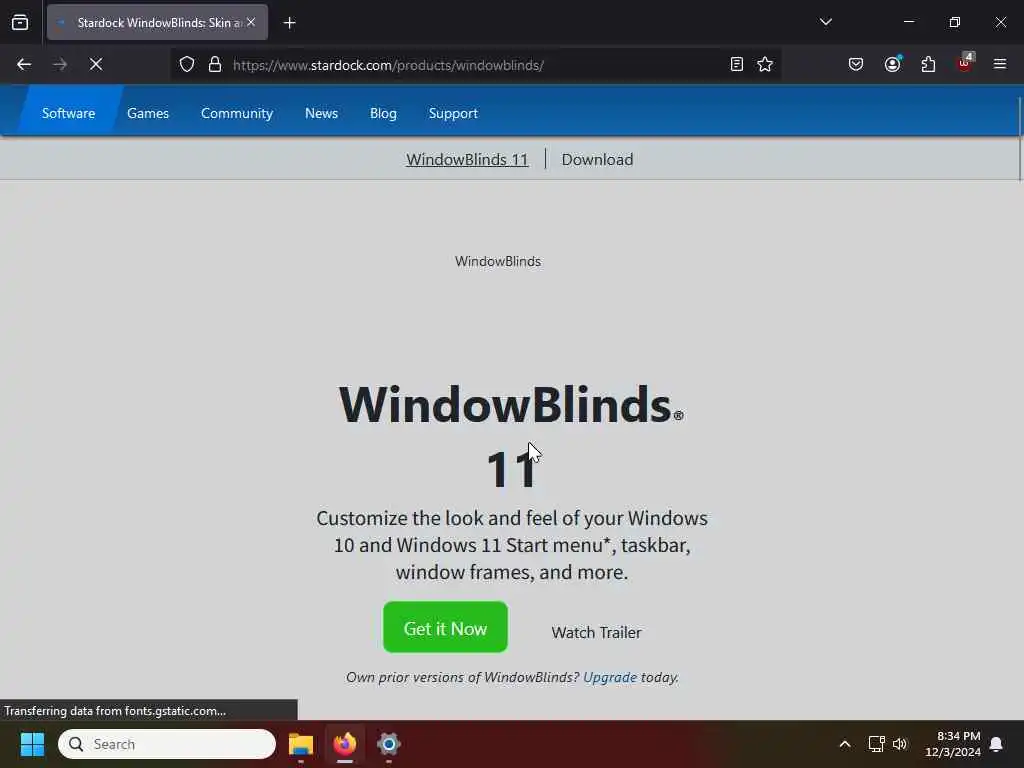Viewport: 1024px width, 768px height.
Task: Stop loading the page
Action: tap(95, 64)
